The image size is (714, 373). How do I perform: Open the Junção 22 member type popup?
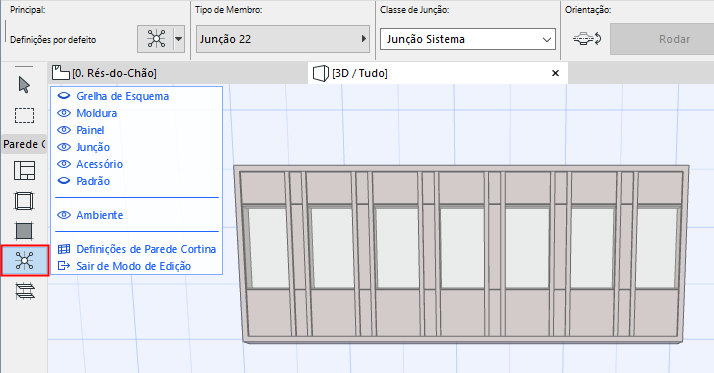[283, 39]
